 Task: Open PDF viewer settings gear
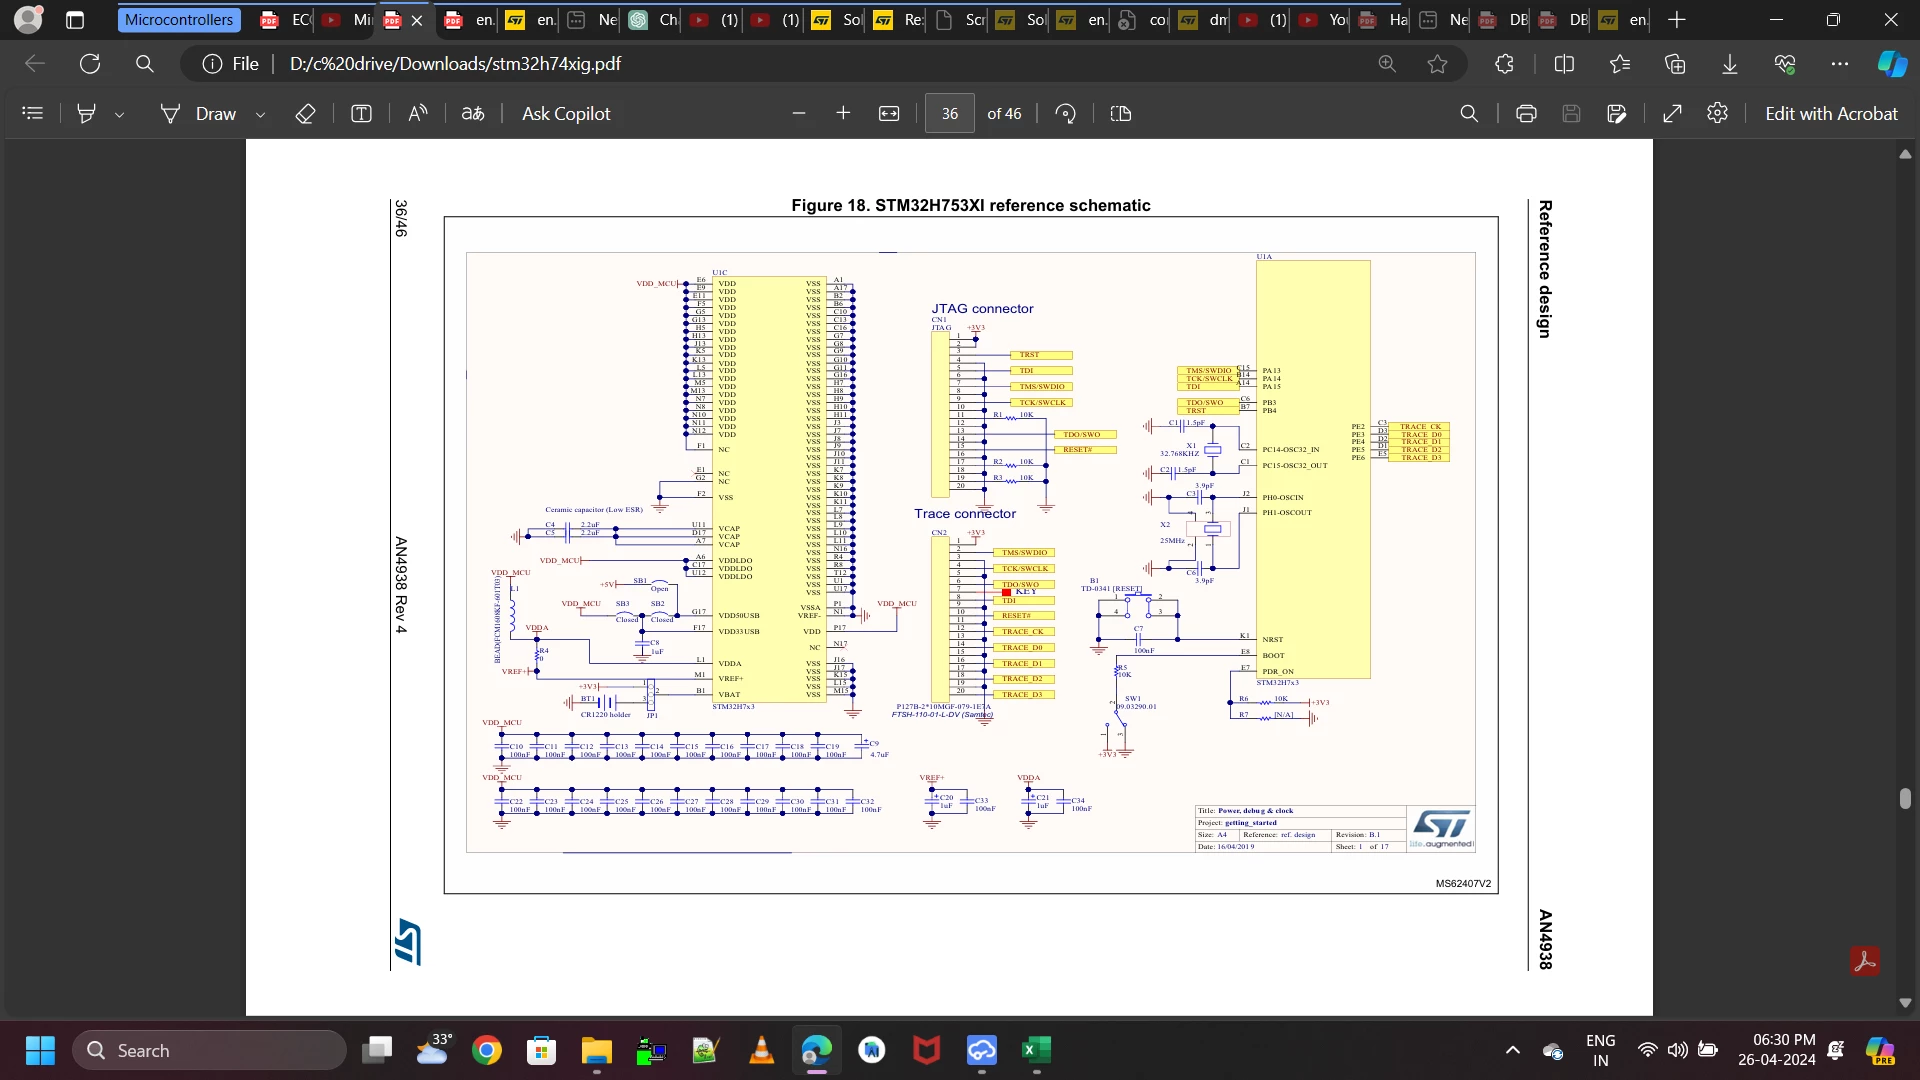pyautogui.click(x=1718, y=113)
